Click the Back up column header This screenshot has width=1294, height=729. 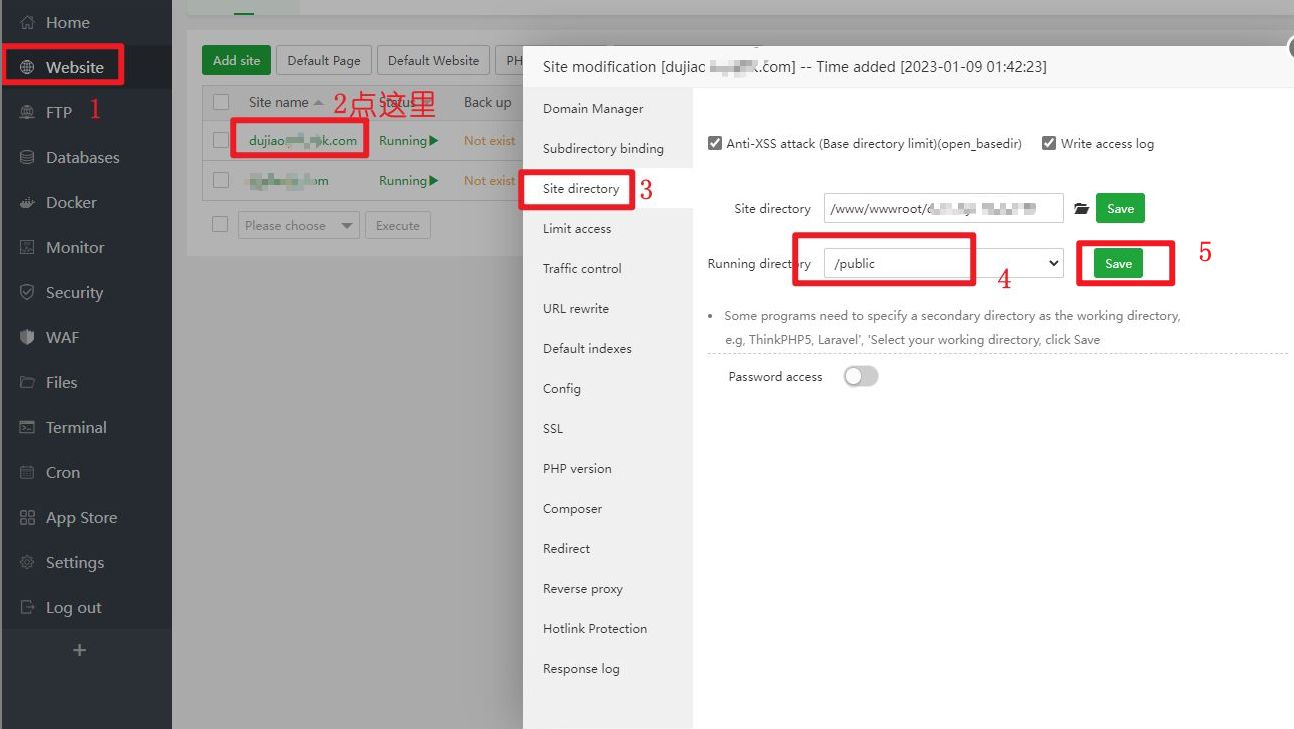tap(487, 102)
